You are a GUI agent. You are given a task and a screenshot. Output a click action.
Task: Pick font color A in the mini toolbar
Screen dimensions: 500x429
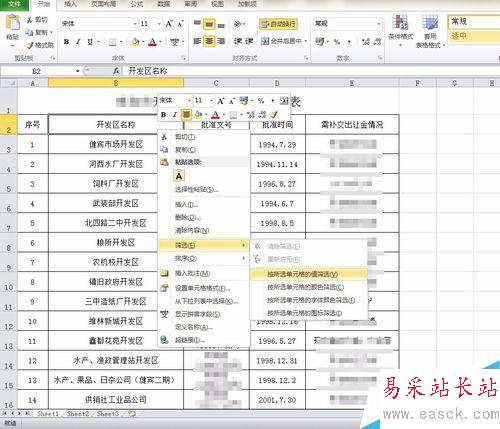216,115
